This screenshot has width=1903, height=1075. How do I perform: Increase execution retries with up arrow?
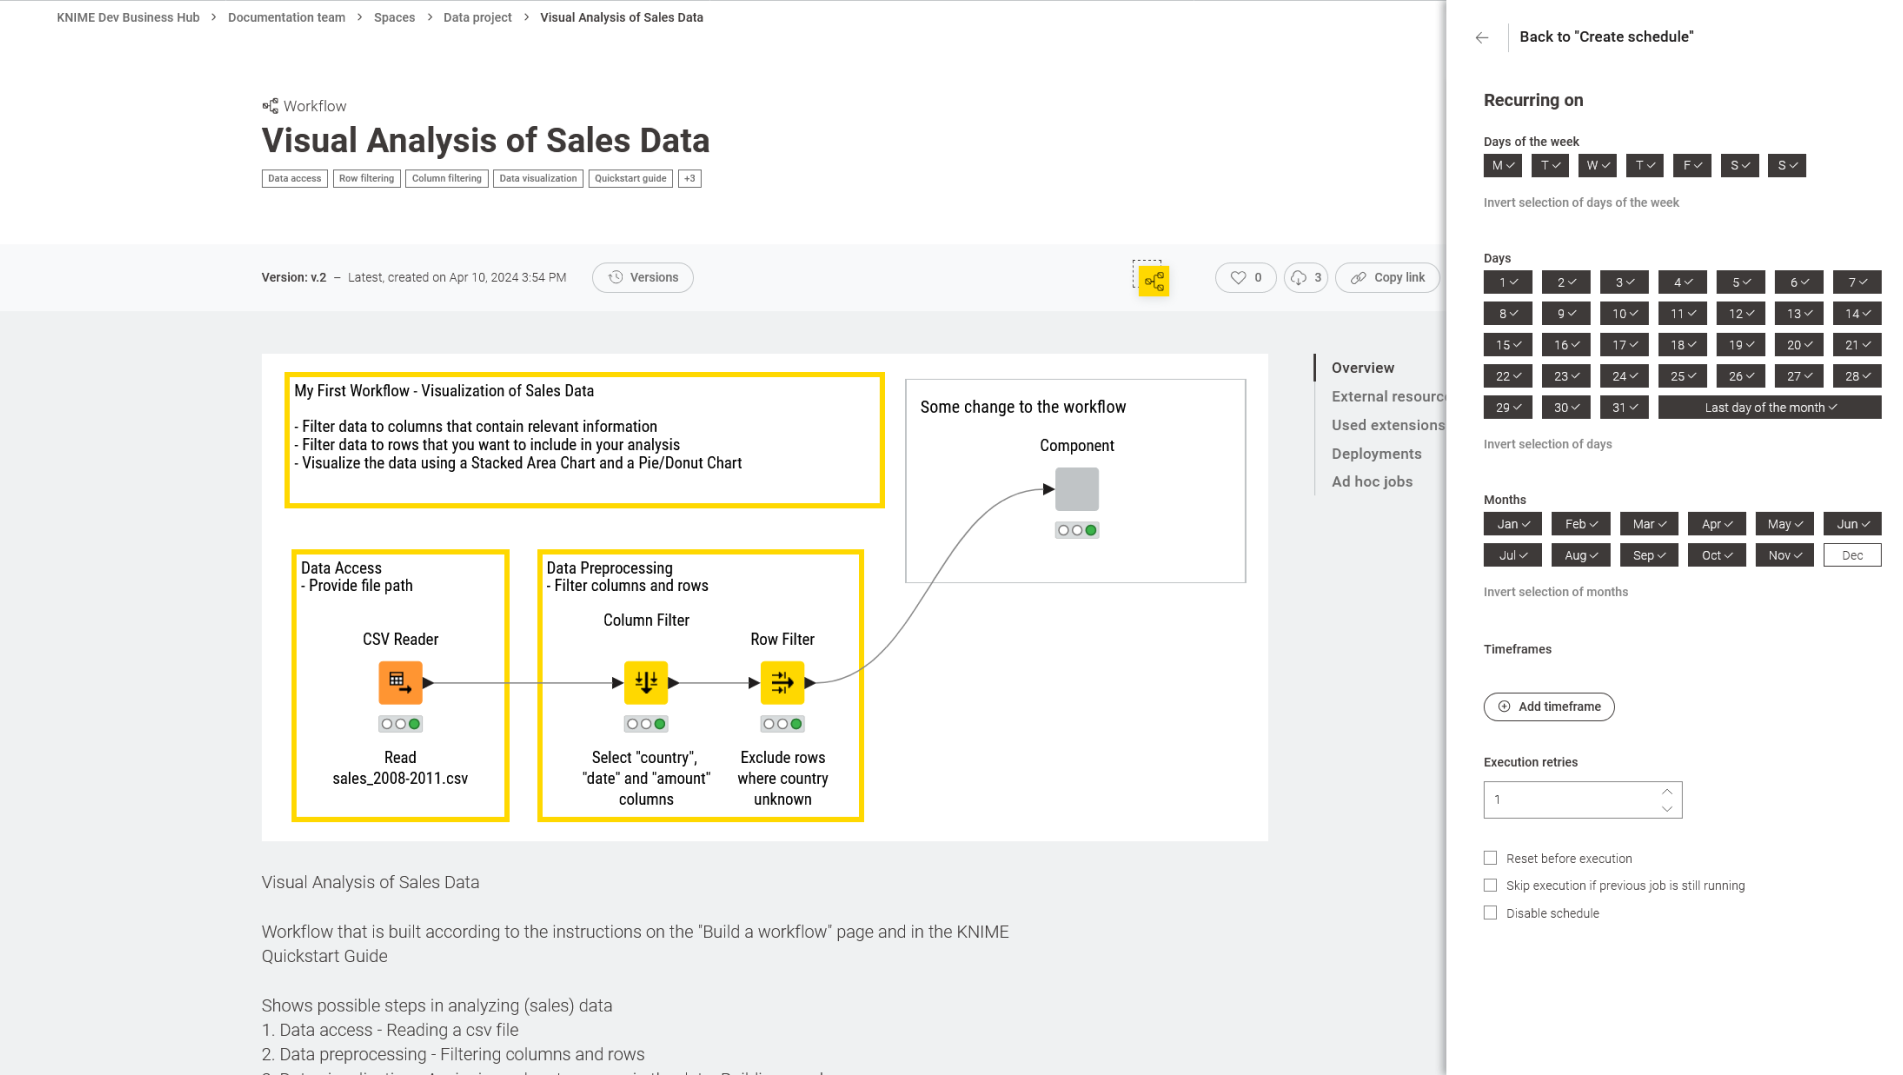(x=1666, y=791)
